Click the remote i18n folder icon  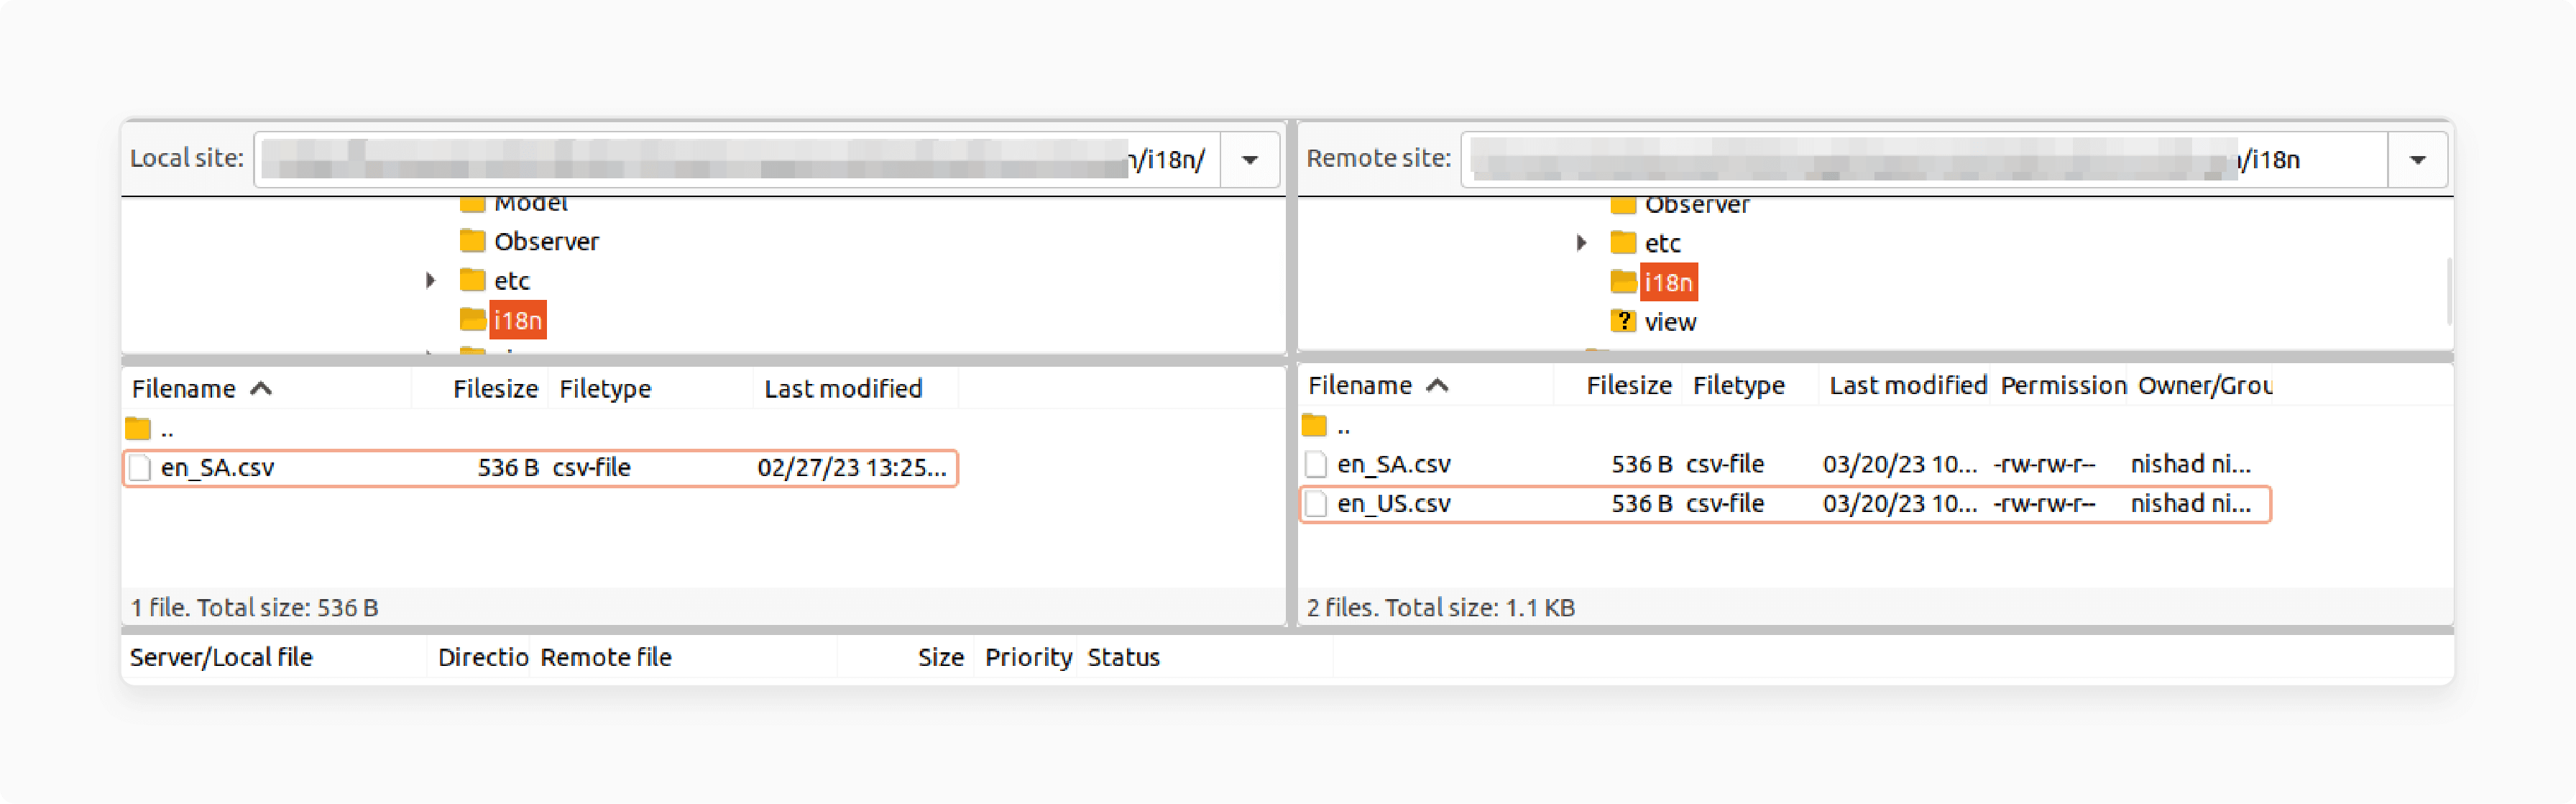1623,281
